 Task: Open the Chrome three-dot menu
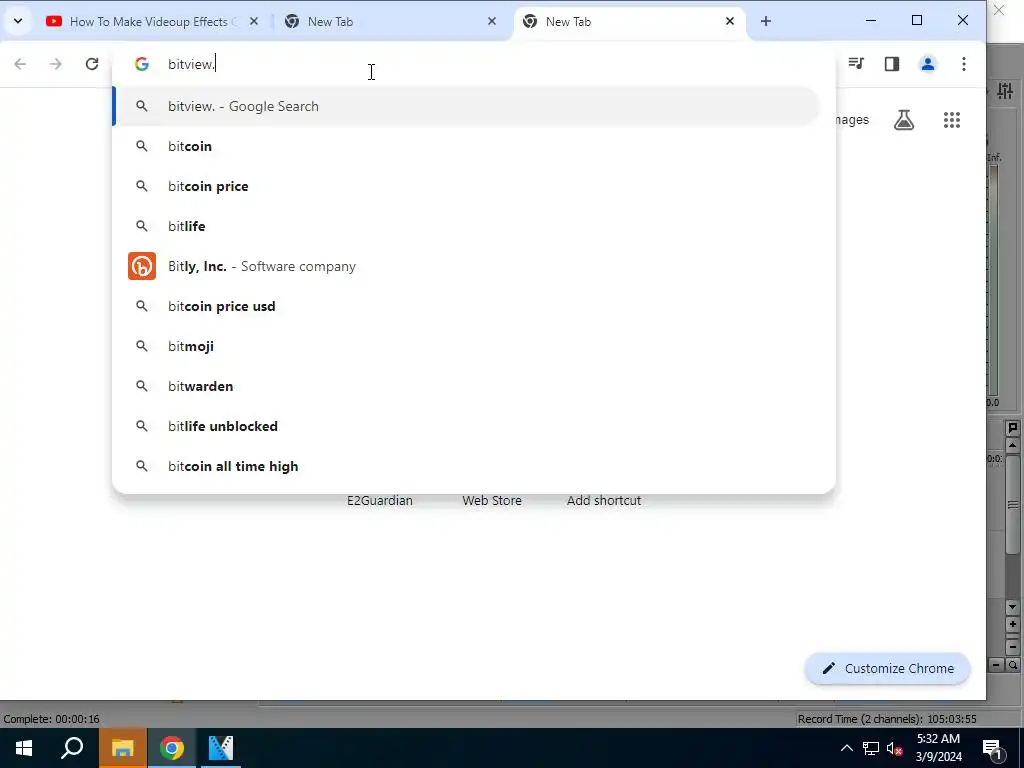[x=964, y=64]
